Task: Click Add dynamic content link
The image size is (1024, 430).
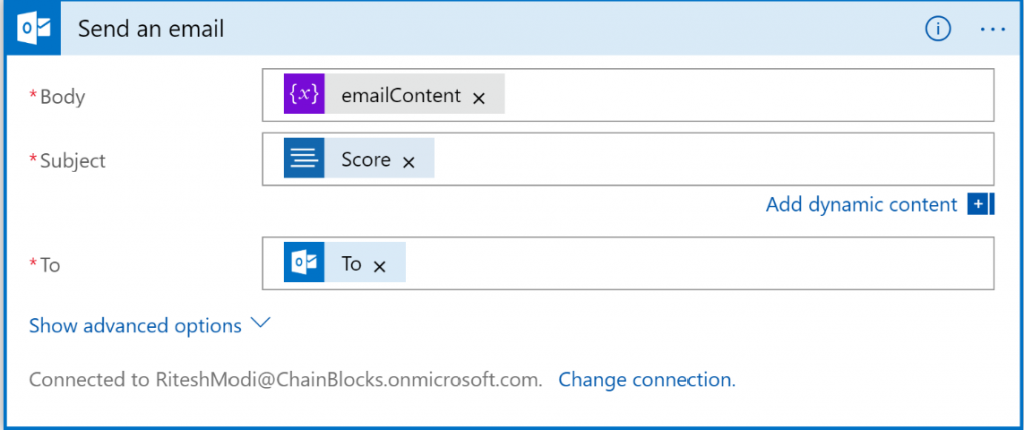Action: click(x=861, y=204)
